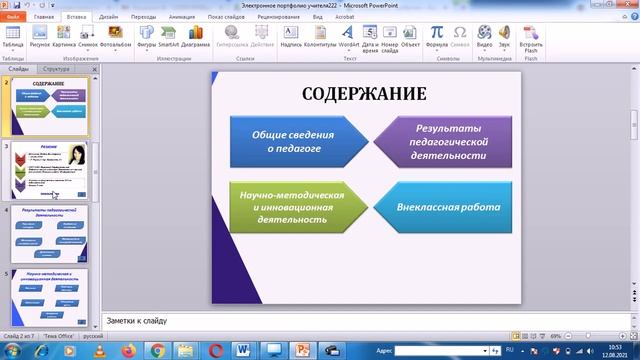Open Колонтитулы header and footer
640x360 pixels.
(x=320, y=37)
